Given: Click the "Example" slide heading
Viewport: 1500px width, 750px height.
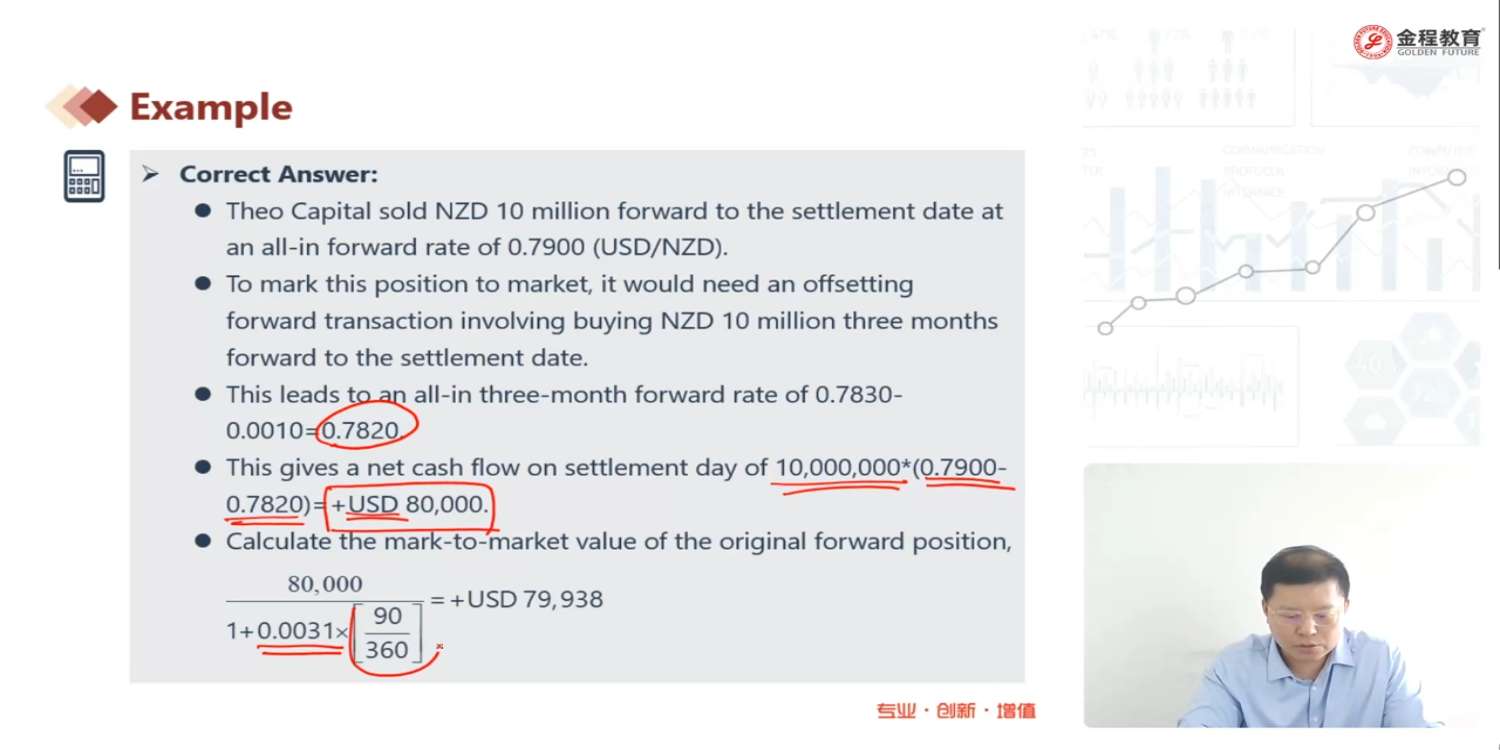Looking at the screenshot, I should pyautogui.click(x=211, y=107).
